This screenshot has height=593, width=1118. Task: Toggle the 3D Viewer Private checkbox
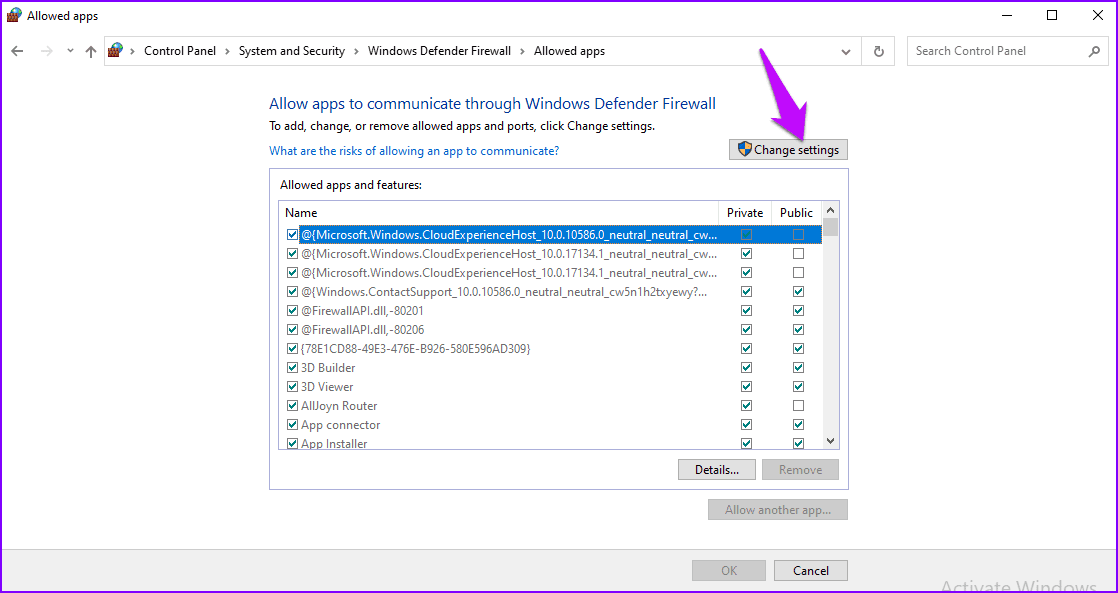[x=747, y=386]
